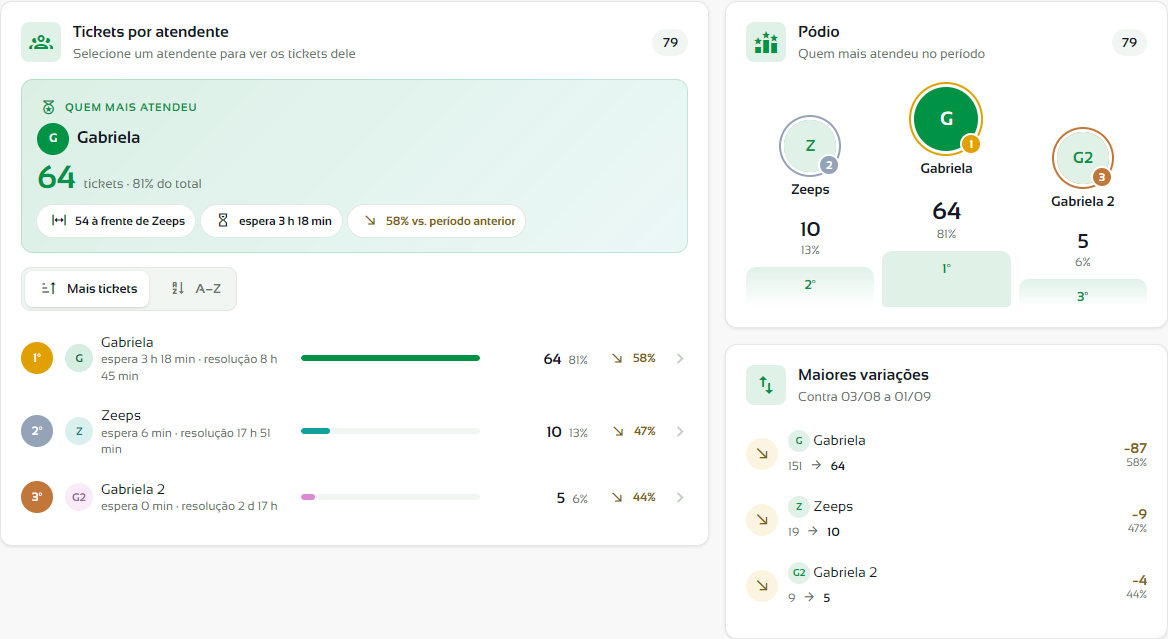This screenshot has height=639, width=1168.
Task: Expand the Zeeps row with the chevron
Action: point(680,432)
